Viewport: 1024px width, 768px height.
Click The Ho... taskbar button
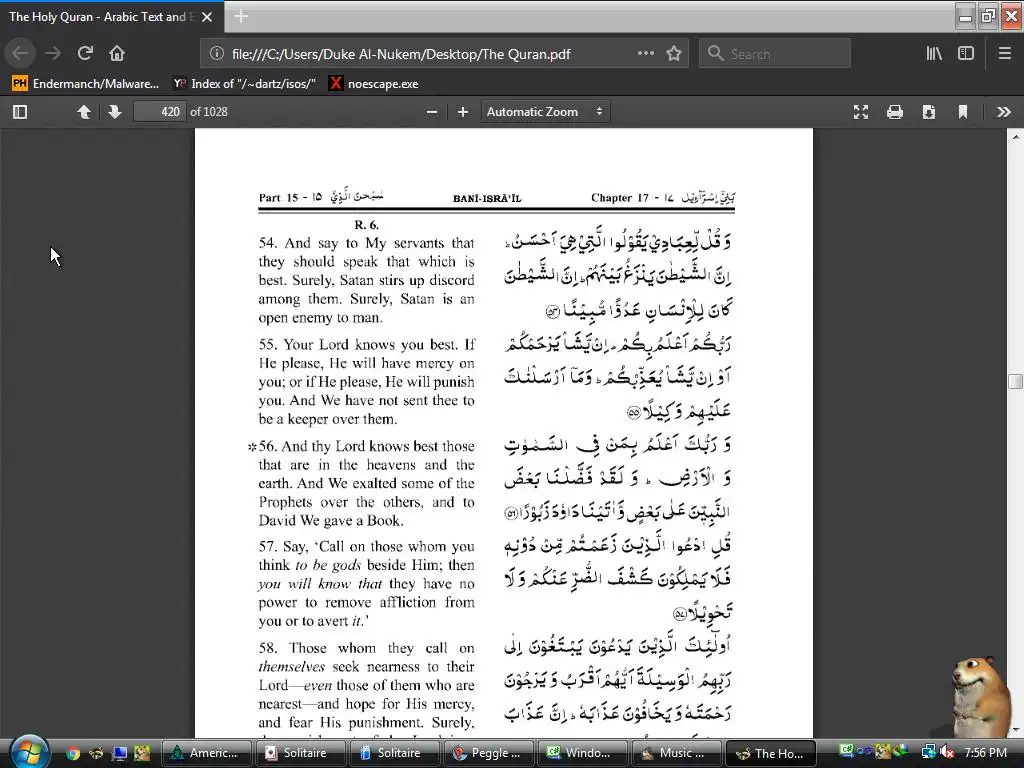click(x=771, y=753)
